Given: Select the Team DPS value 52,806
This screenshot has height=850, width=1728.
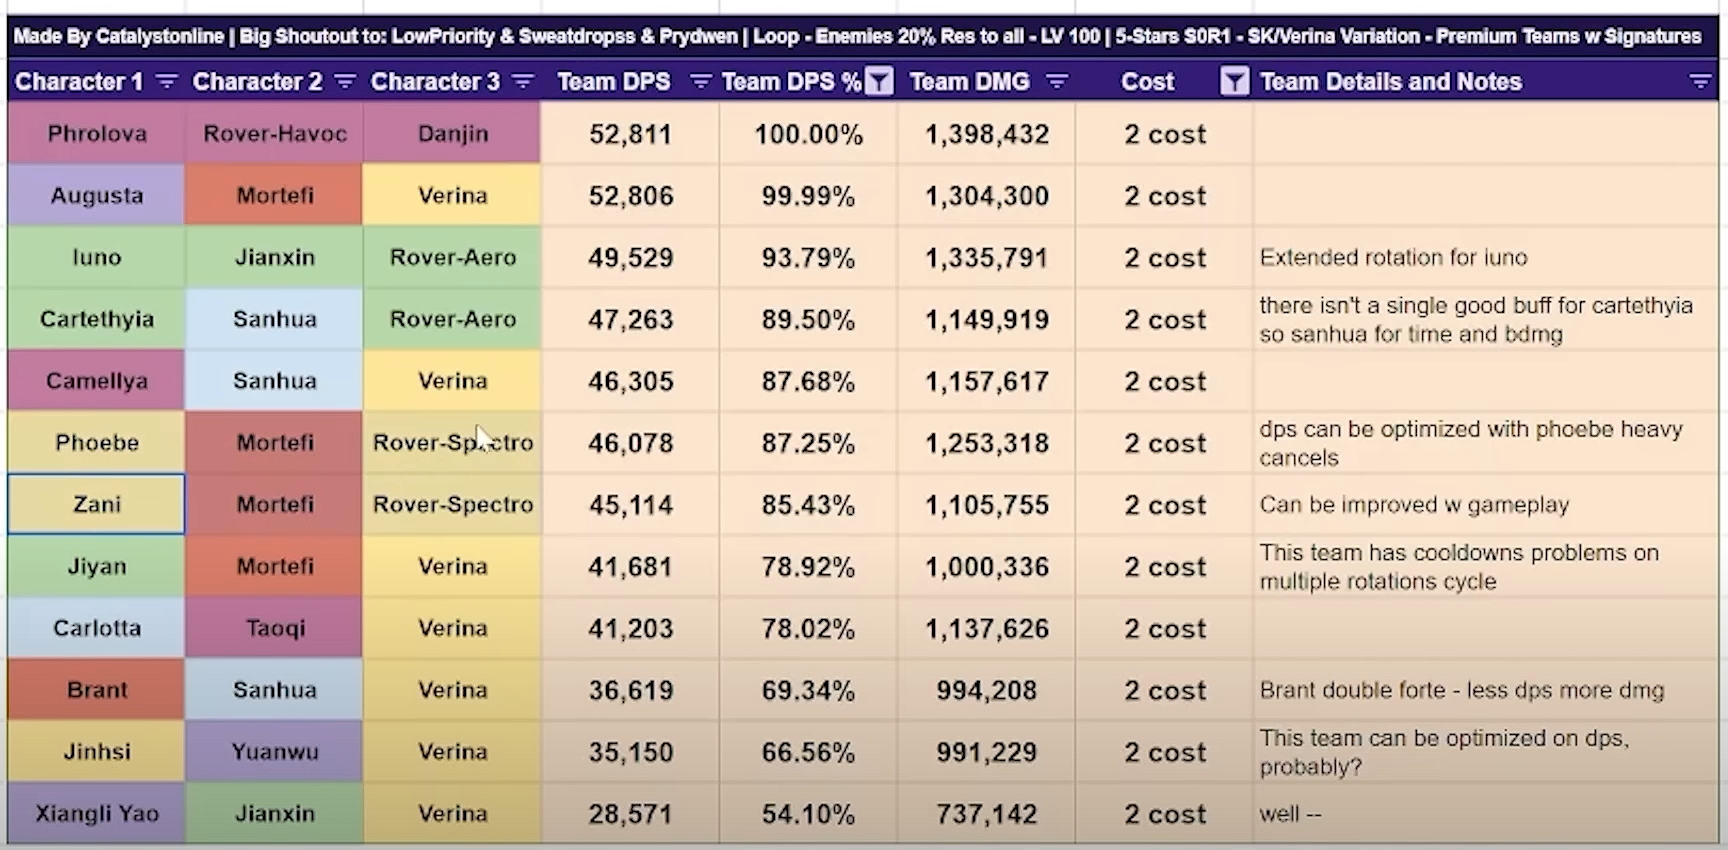Looking at the screenshot, I should (630, 196).
